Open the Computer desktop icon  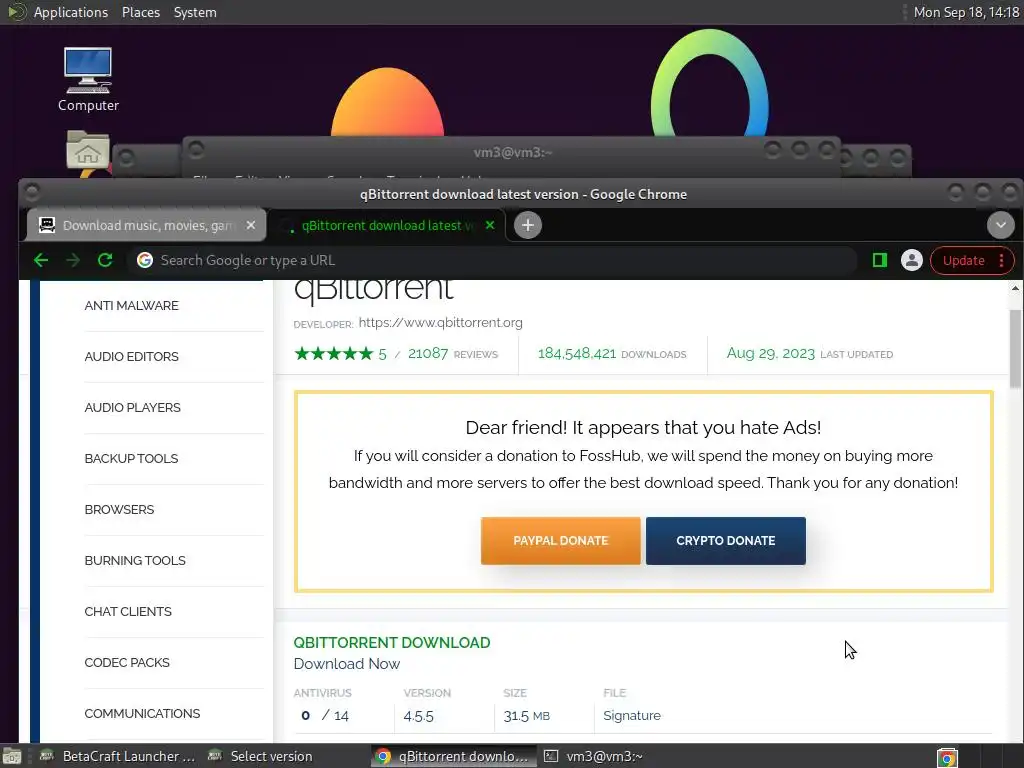[x=88, y=80]
